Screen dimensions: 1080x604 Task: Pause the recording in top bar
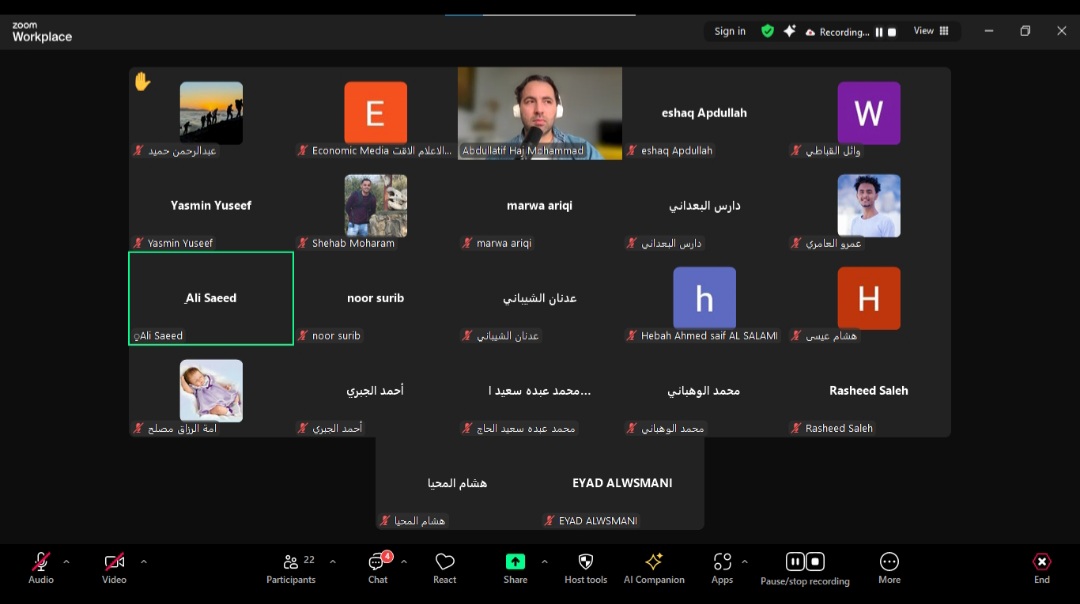[x=879, y=32]
